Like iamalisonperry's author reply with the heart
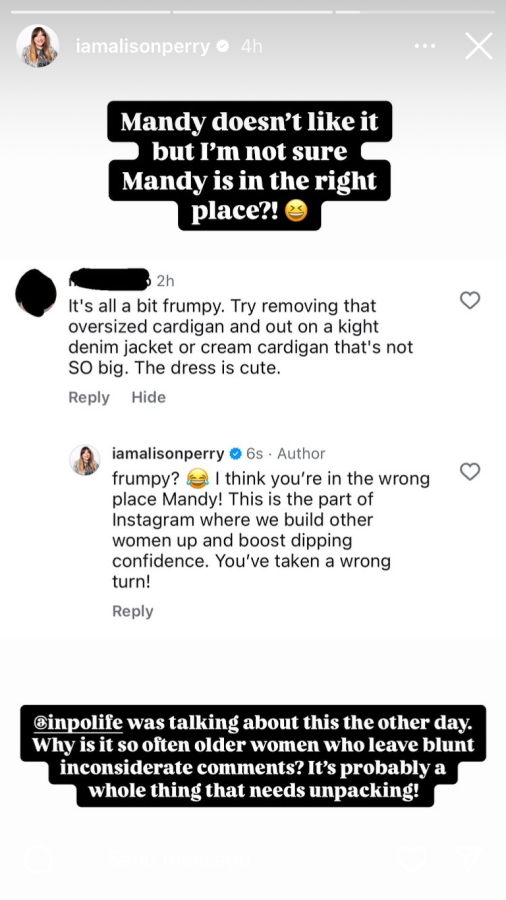Viewport: 506px width, 900px height. [x=470, y=471]
